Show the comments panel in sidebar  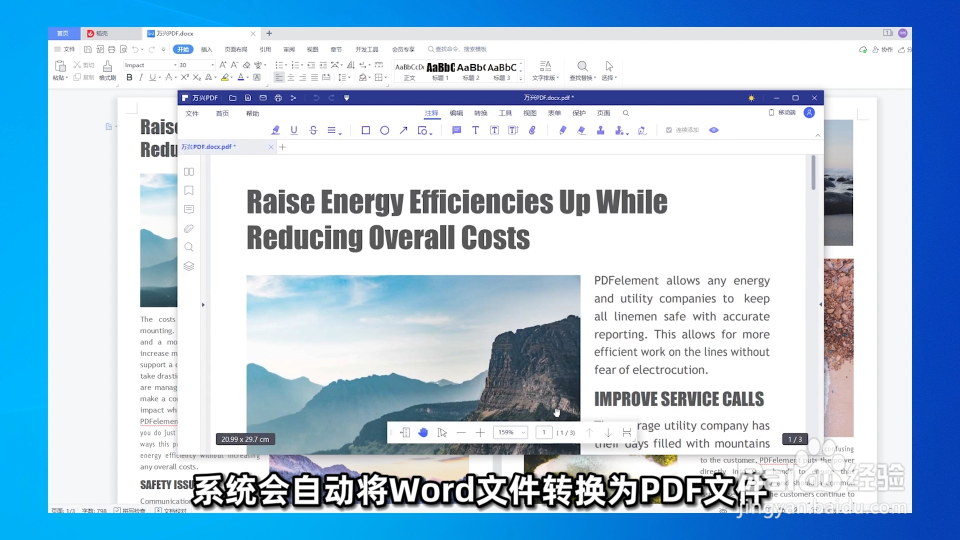pyautogui.click(x=189, y=209)
